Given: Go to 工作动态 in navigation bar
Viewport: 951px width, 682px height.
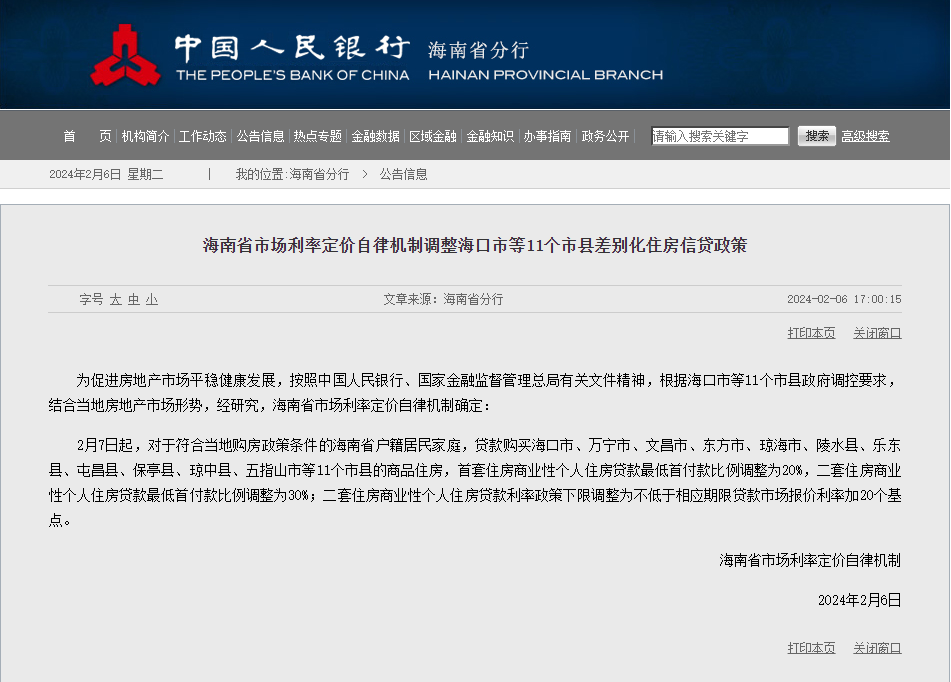Looking at the screenshot, I should point(203,136).
